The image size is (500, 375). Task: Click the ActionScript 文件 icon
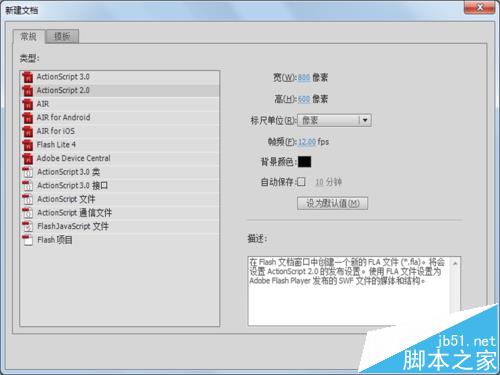(x=28, y=199)
